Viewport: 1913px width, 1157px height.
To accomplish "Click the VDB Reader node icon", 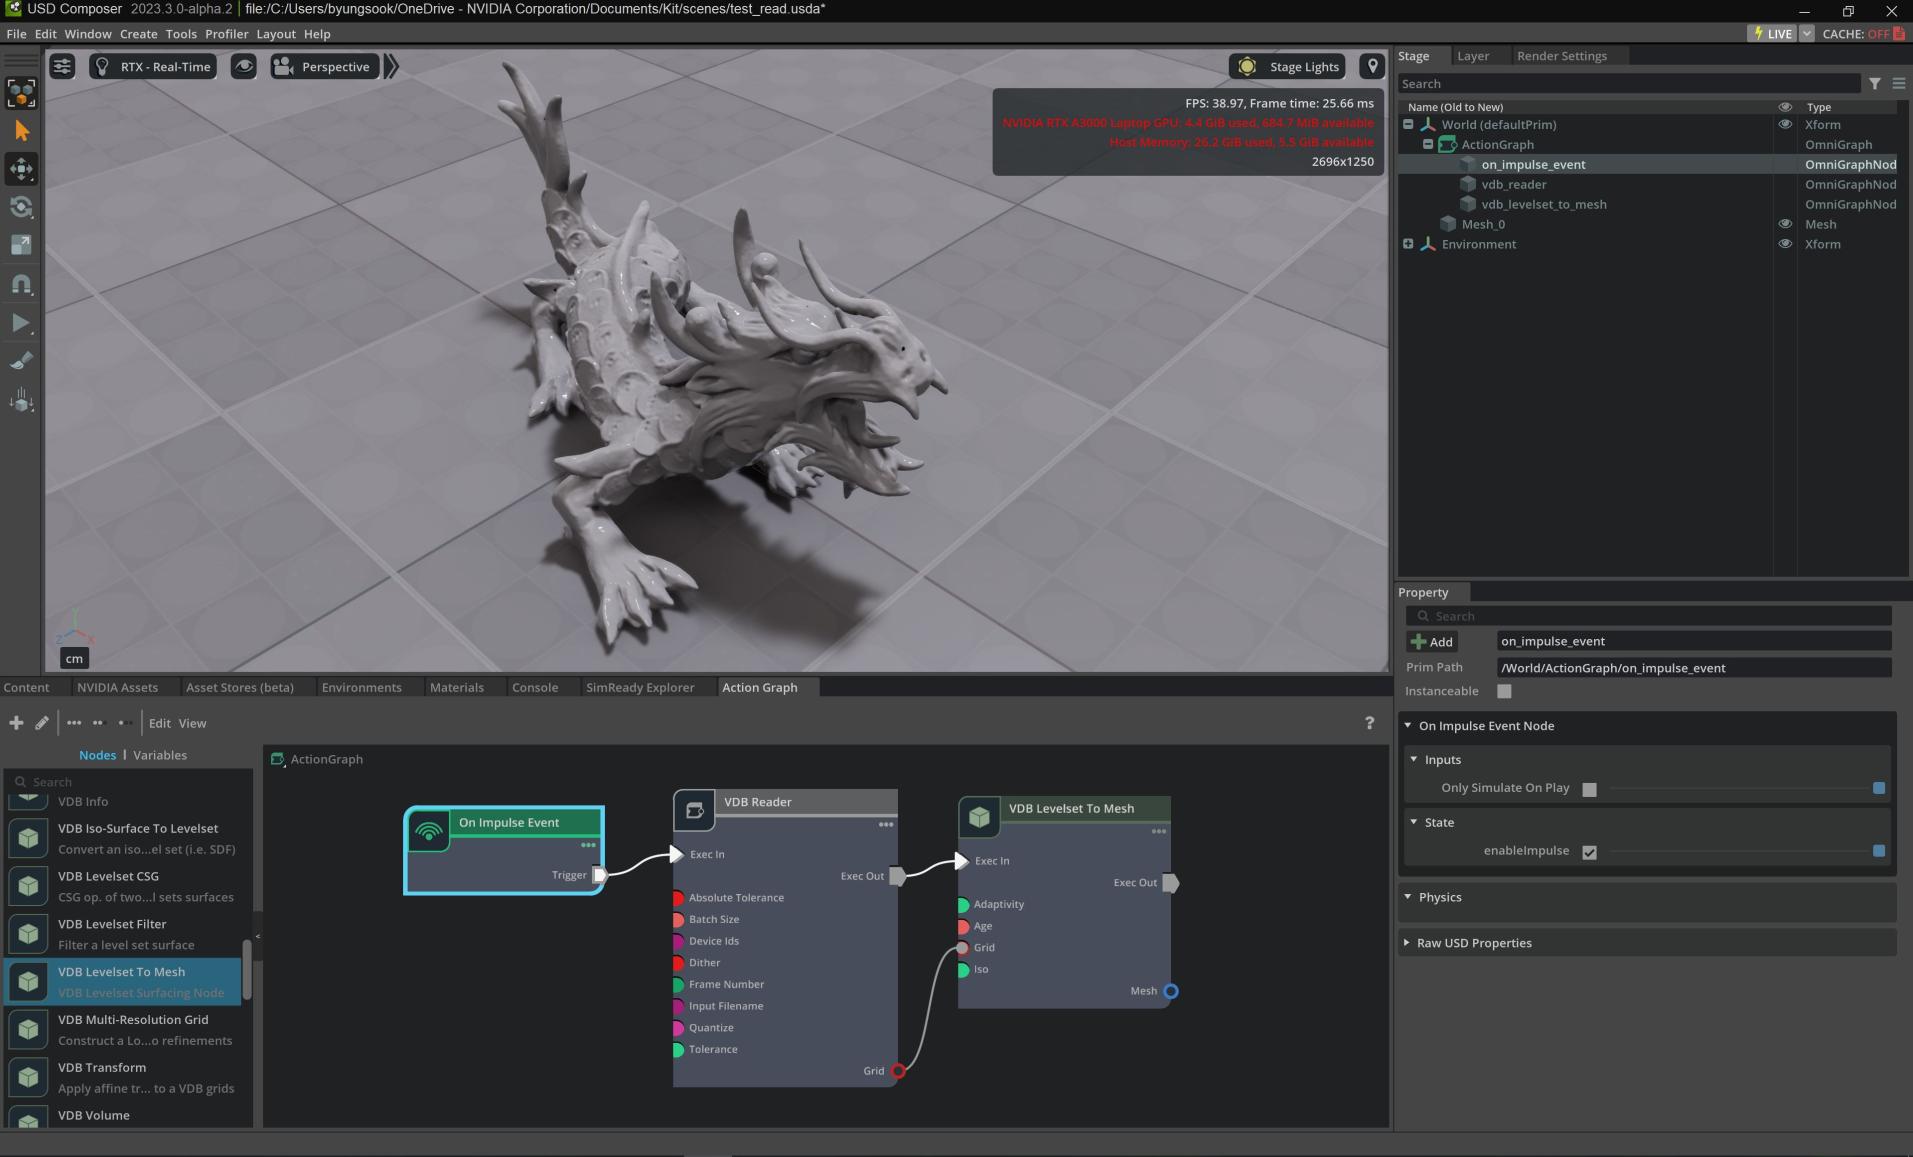I will click(694, 810).
